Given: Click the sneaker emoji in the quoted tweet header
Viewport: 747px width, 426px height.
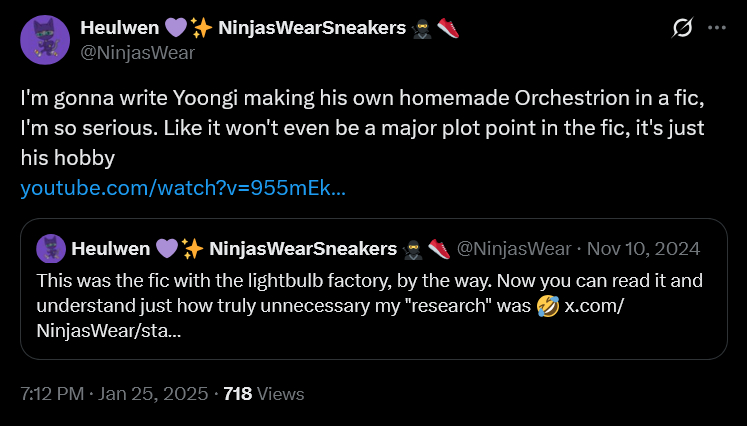Looking at the screenshot, I should [439, 248].
